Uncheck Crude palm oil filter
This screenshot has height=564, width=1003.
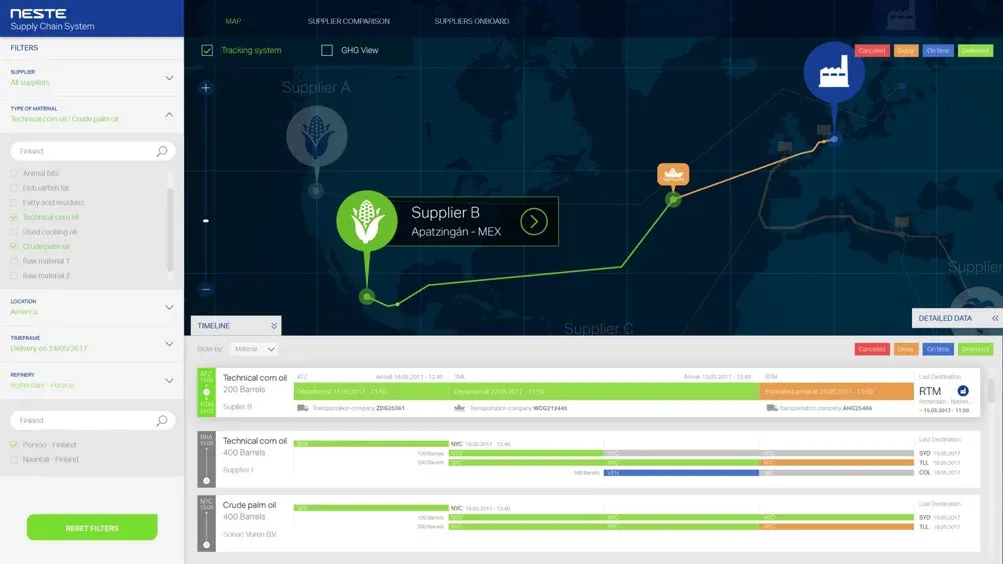pos(14,246)
